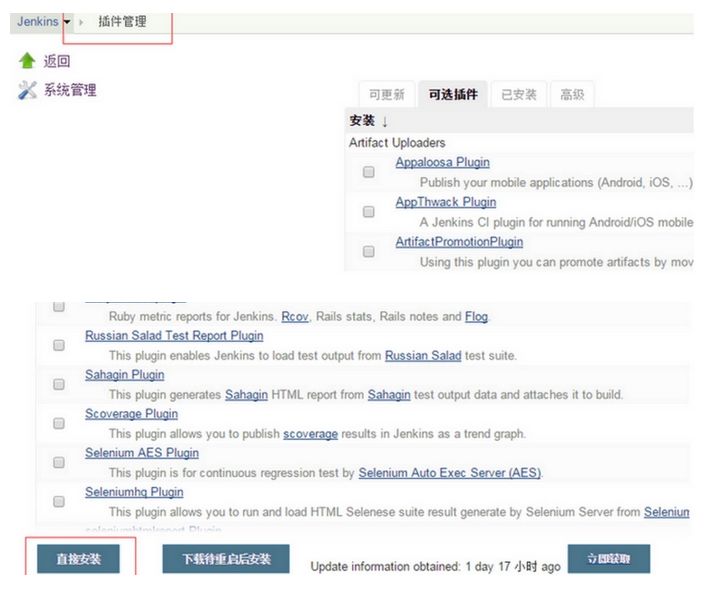This screenshot has height=589, width=709.
Task: Follow the truncated Selenium link at row end
Action: pos(666,512)
